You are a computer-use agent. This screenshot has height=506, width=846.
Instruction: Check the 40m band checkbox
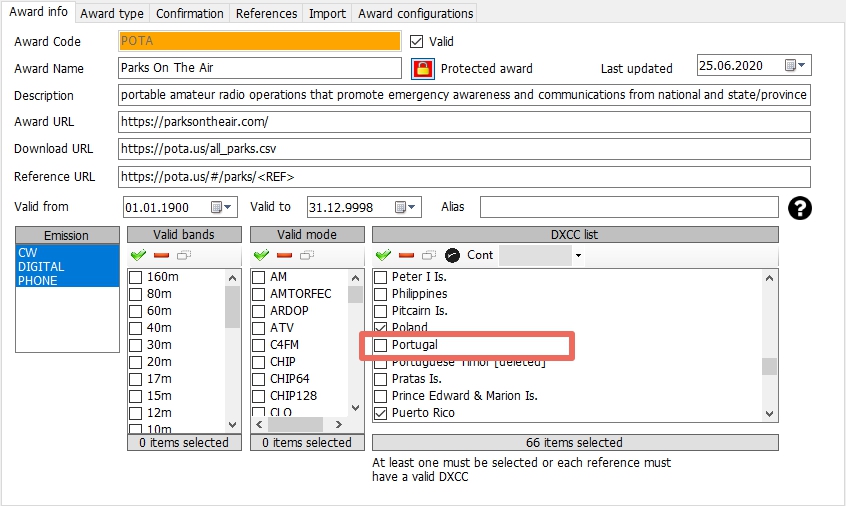coord(135,328)
